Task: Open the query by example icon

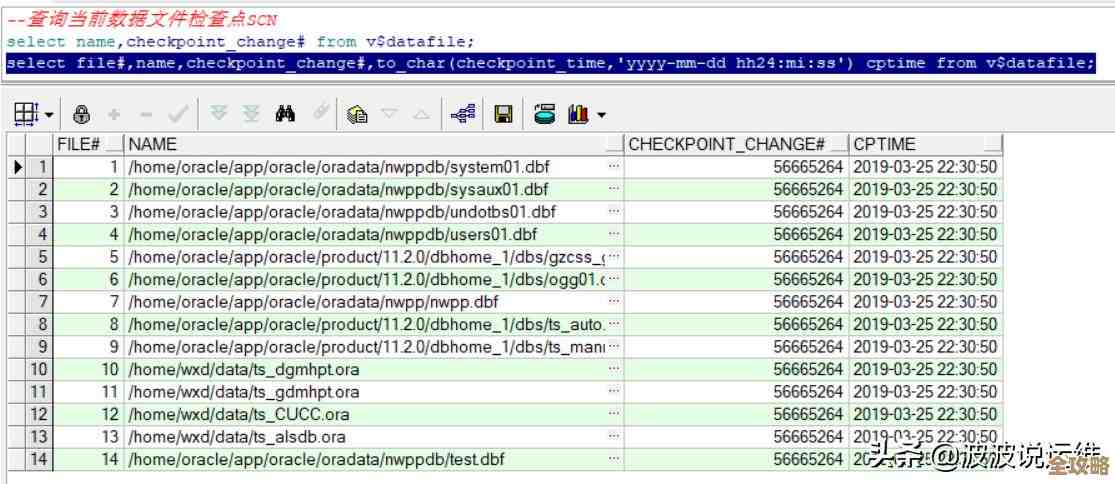Action: click(357, 114)
